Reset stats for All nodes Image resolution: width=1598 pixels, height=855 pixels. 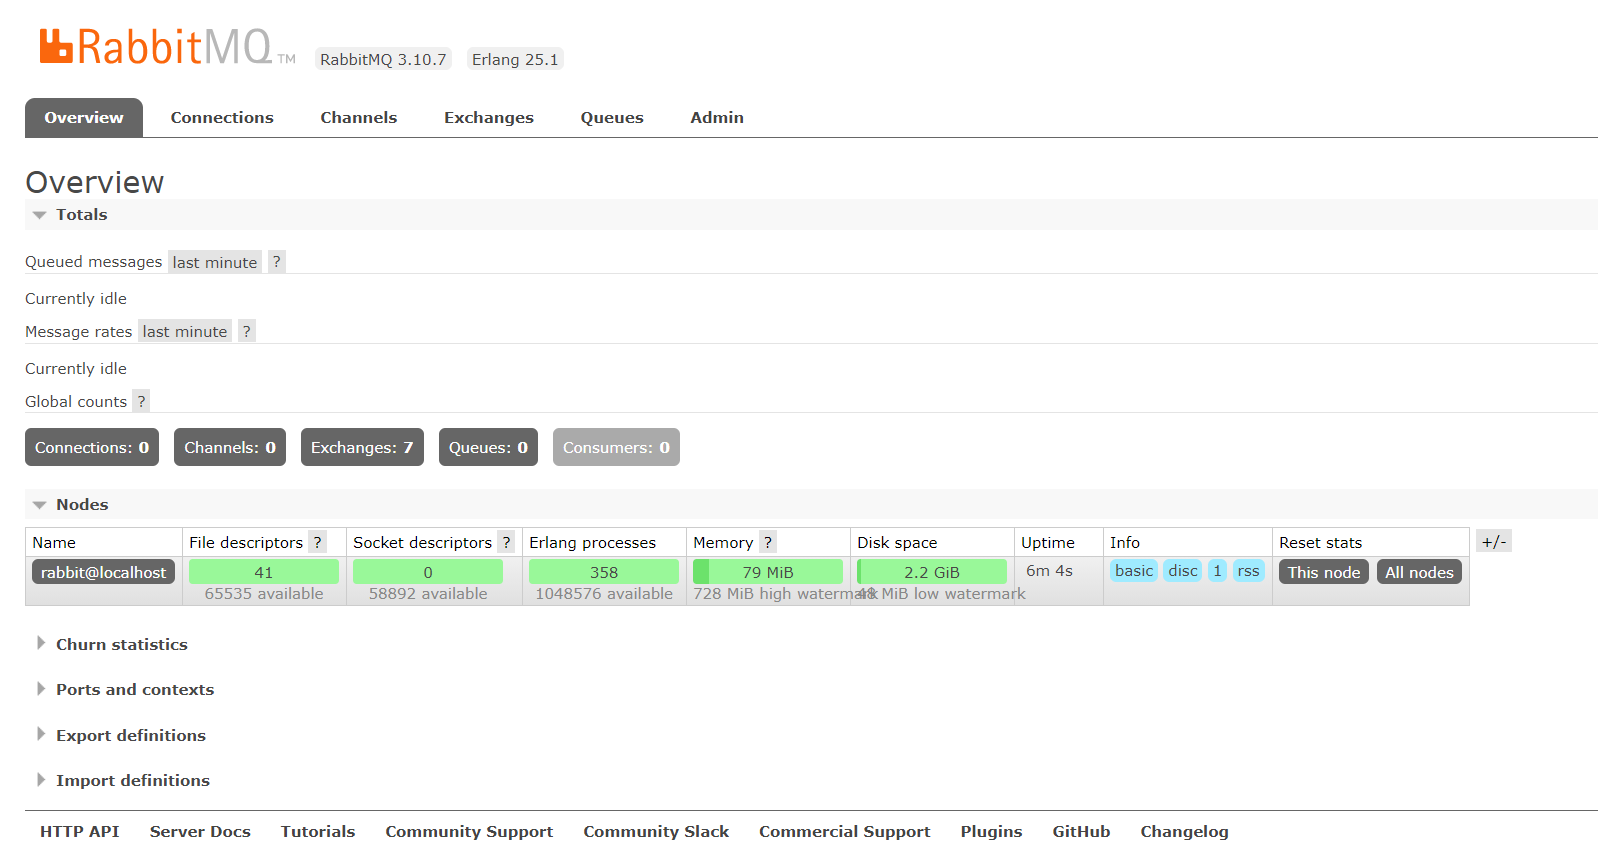1419,572
